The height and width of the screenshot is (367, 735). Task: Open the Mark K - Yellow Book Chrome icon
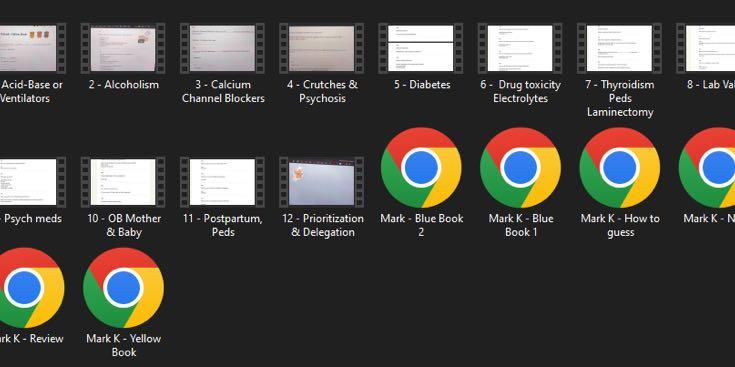coord(124,288)
